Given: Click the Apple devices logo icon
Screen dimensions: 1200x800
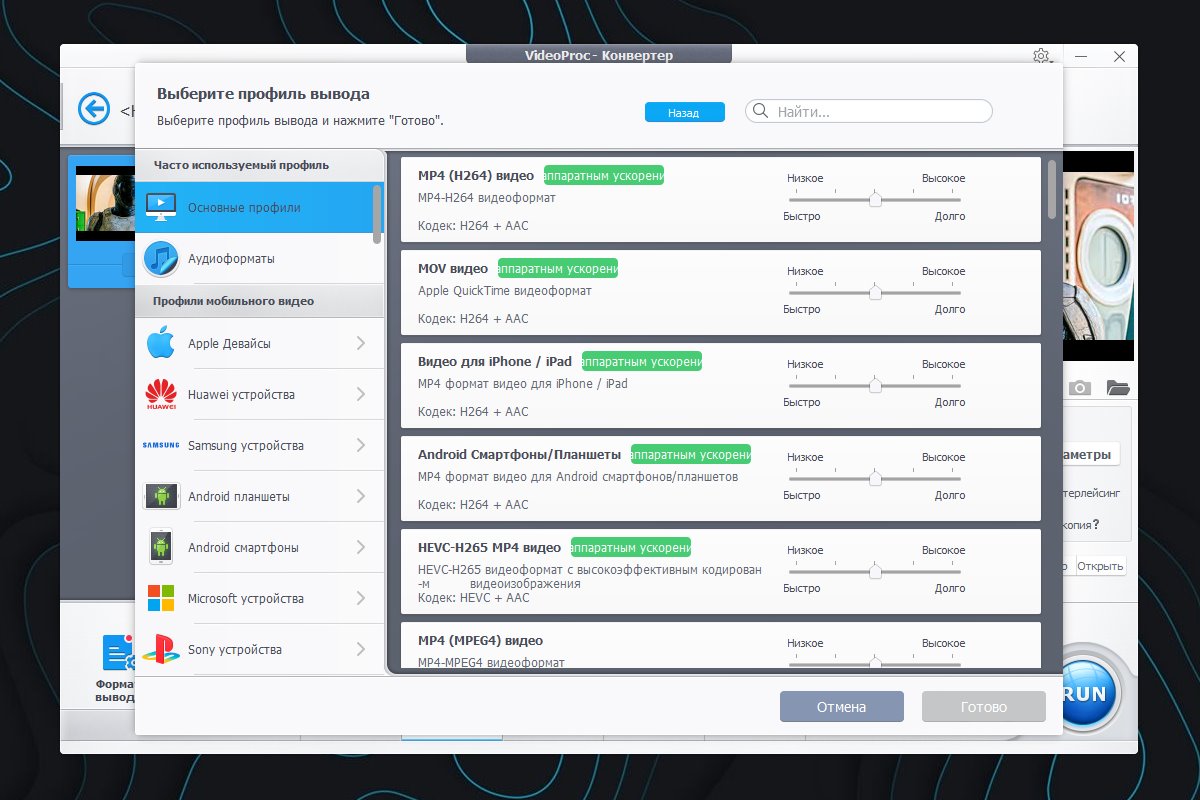Looking at the screenshot, I should (160, 344).
